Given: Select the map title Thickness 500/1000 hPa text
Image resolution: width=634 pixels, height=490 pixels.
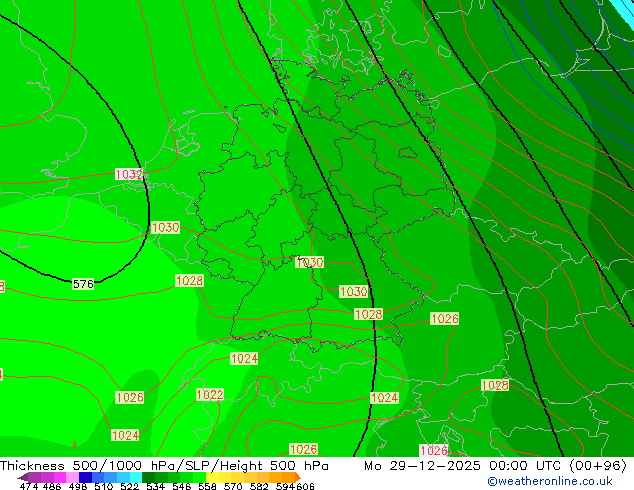Looking at the screenshot, I should tap(89, 466).
